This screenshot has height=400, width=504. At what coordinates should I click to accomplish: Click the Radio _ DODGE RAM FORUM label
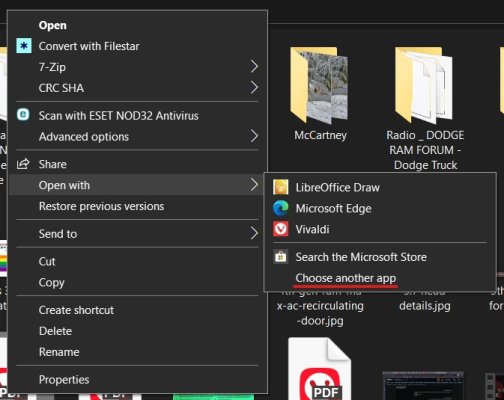[425, 150]
